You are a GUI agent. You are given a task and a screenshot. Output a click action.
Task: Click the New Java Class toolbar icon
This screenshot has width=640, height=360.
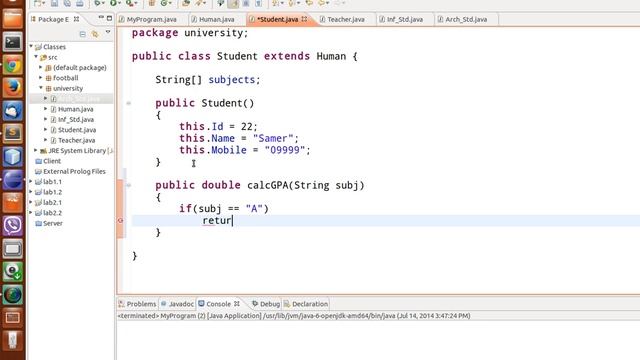[164, 3]
